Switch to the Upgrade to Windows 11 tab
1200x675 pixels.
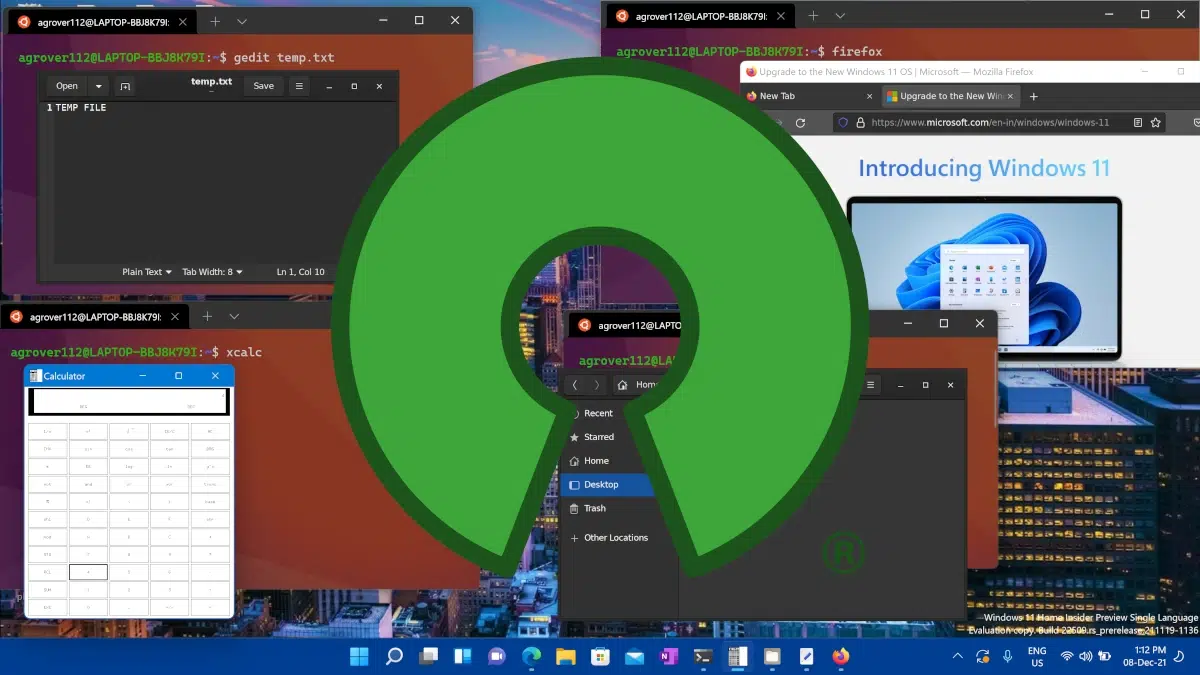tap(950, 96)
